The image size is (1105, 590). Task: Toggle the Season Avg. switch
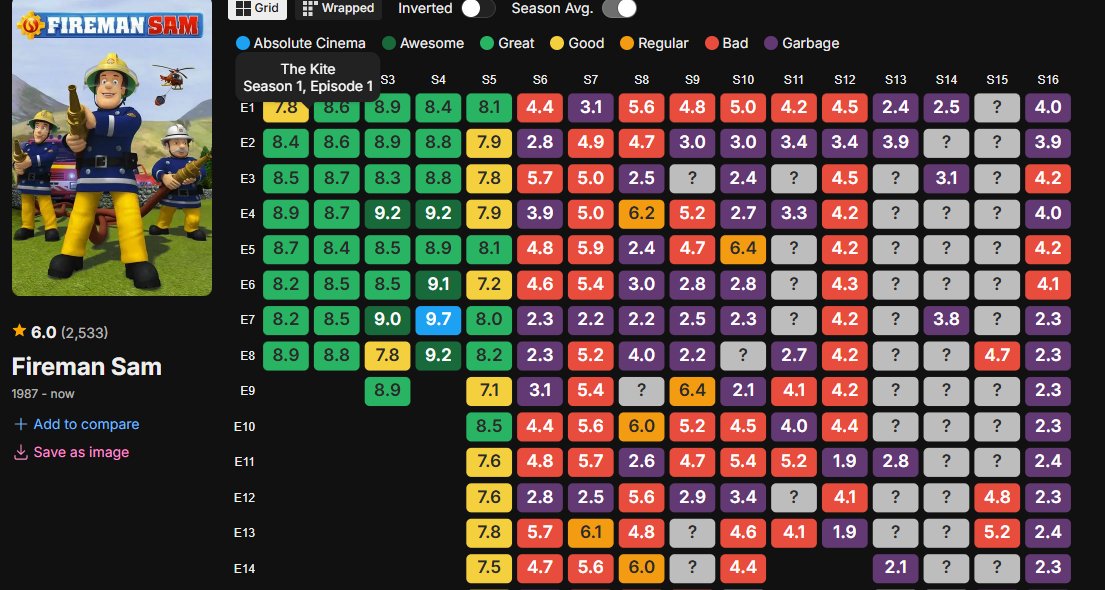click(619, 8)
